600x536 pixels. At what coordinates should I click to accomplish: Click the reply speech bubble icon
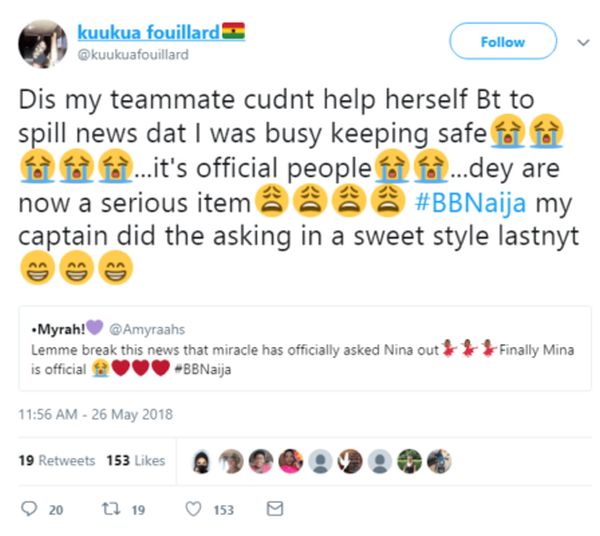click(29, 509)
